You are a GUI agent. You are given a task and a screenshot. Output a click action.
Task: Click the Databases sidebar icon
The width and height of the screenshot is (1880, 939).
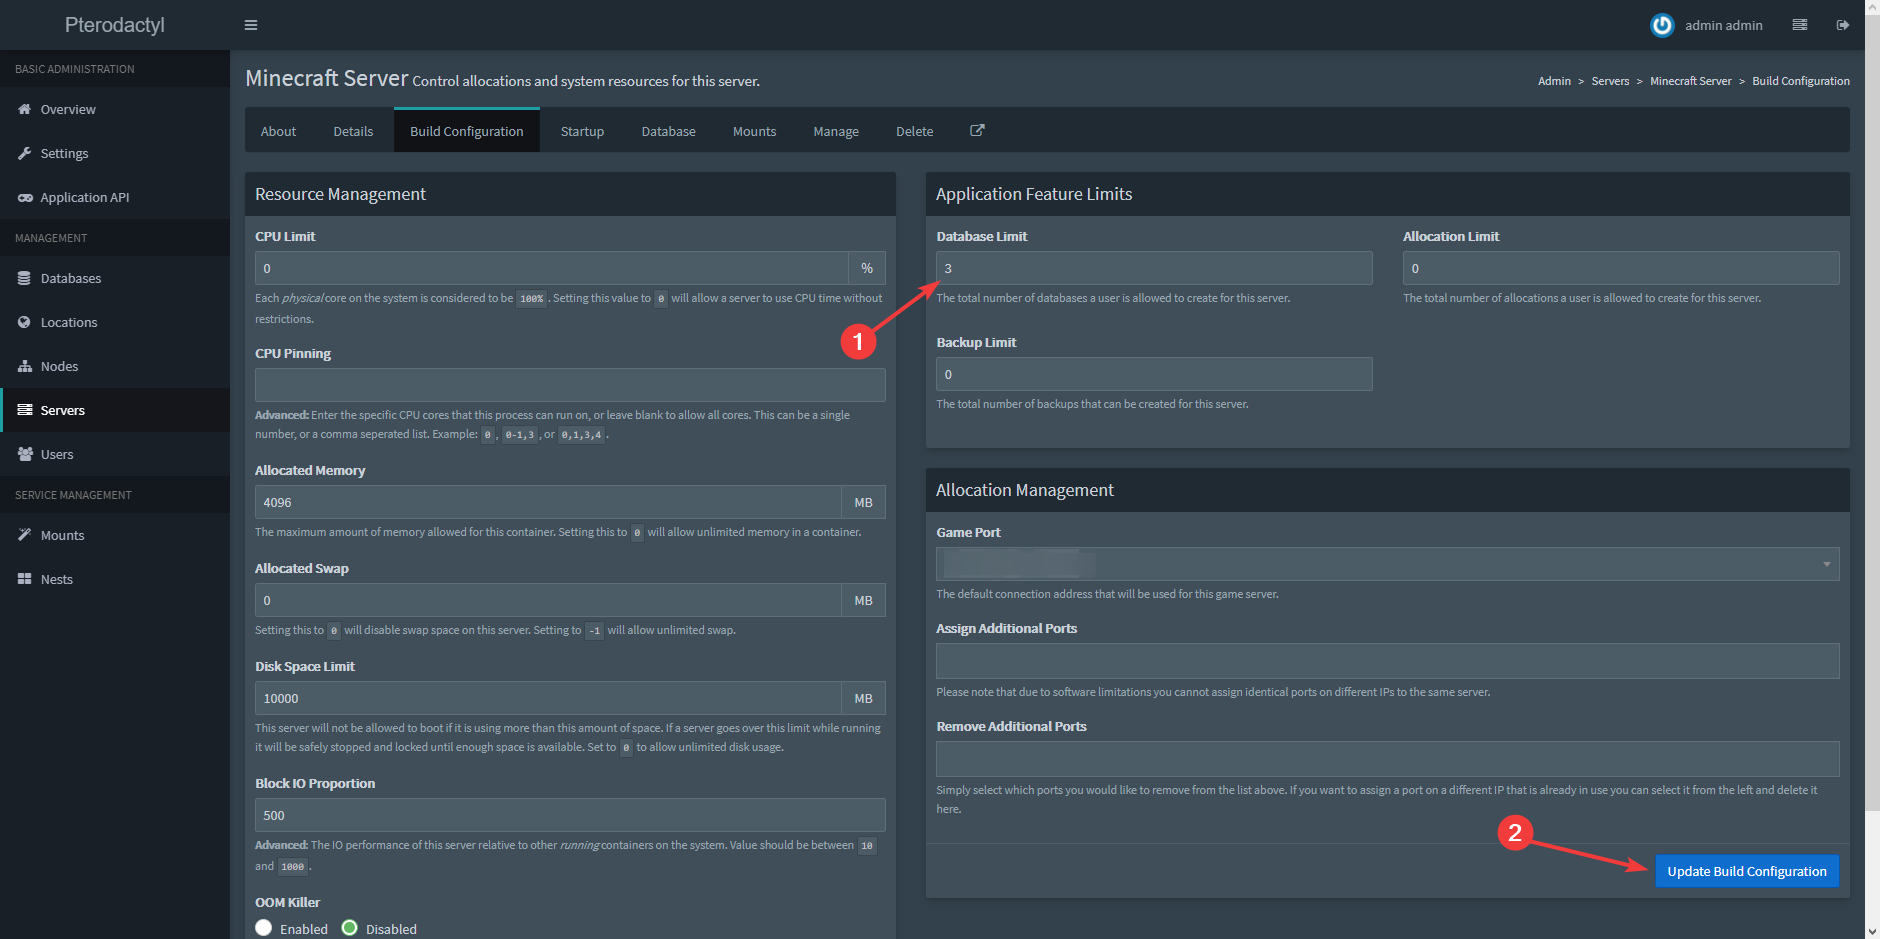pyautogui.click(x=25, y=278)
